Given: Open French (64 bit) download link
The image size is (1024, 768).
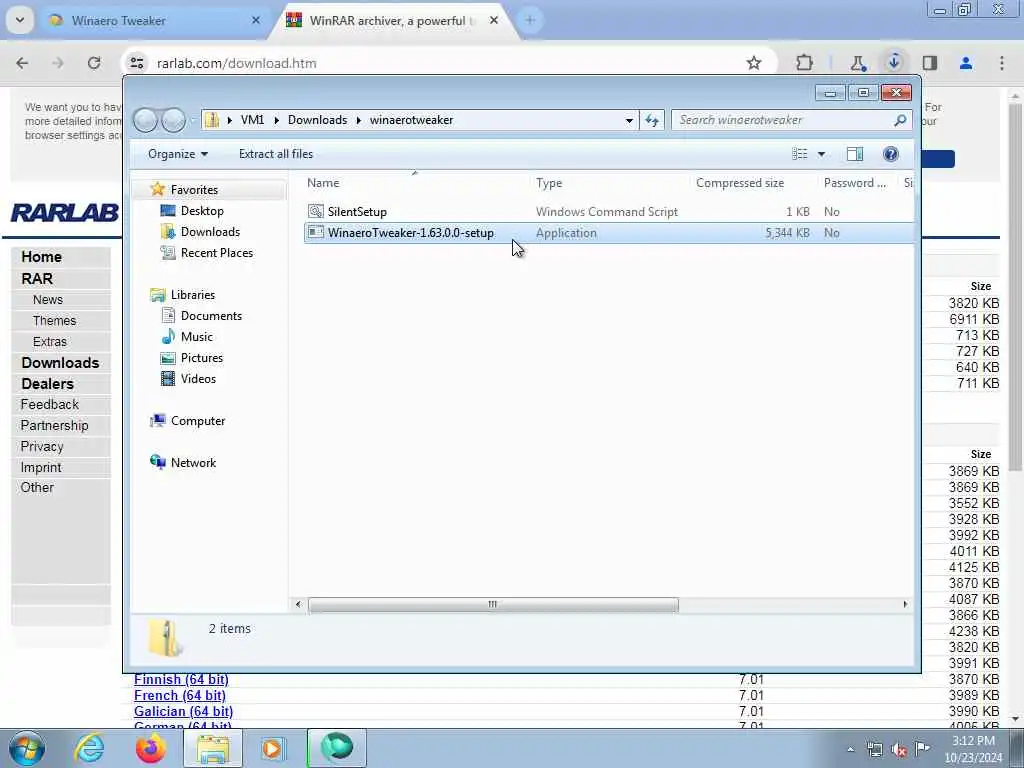Looking at the screenshot, I should (x=180, y=696).
